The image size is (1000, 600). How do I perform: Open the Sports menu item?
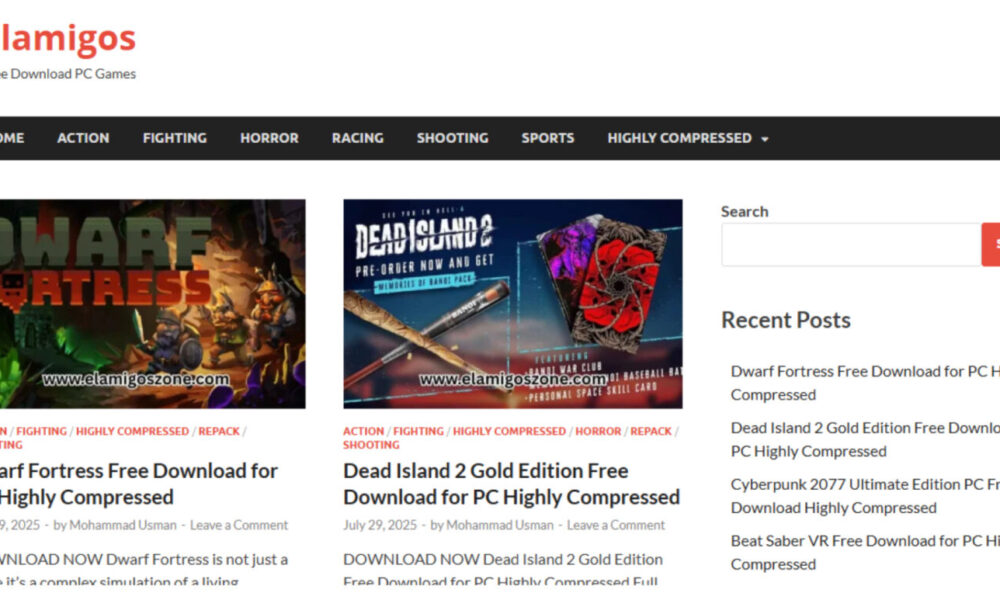click(547, 138)
